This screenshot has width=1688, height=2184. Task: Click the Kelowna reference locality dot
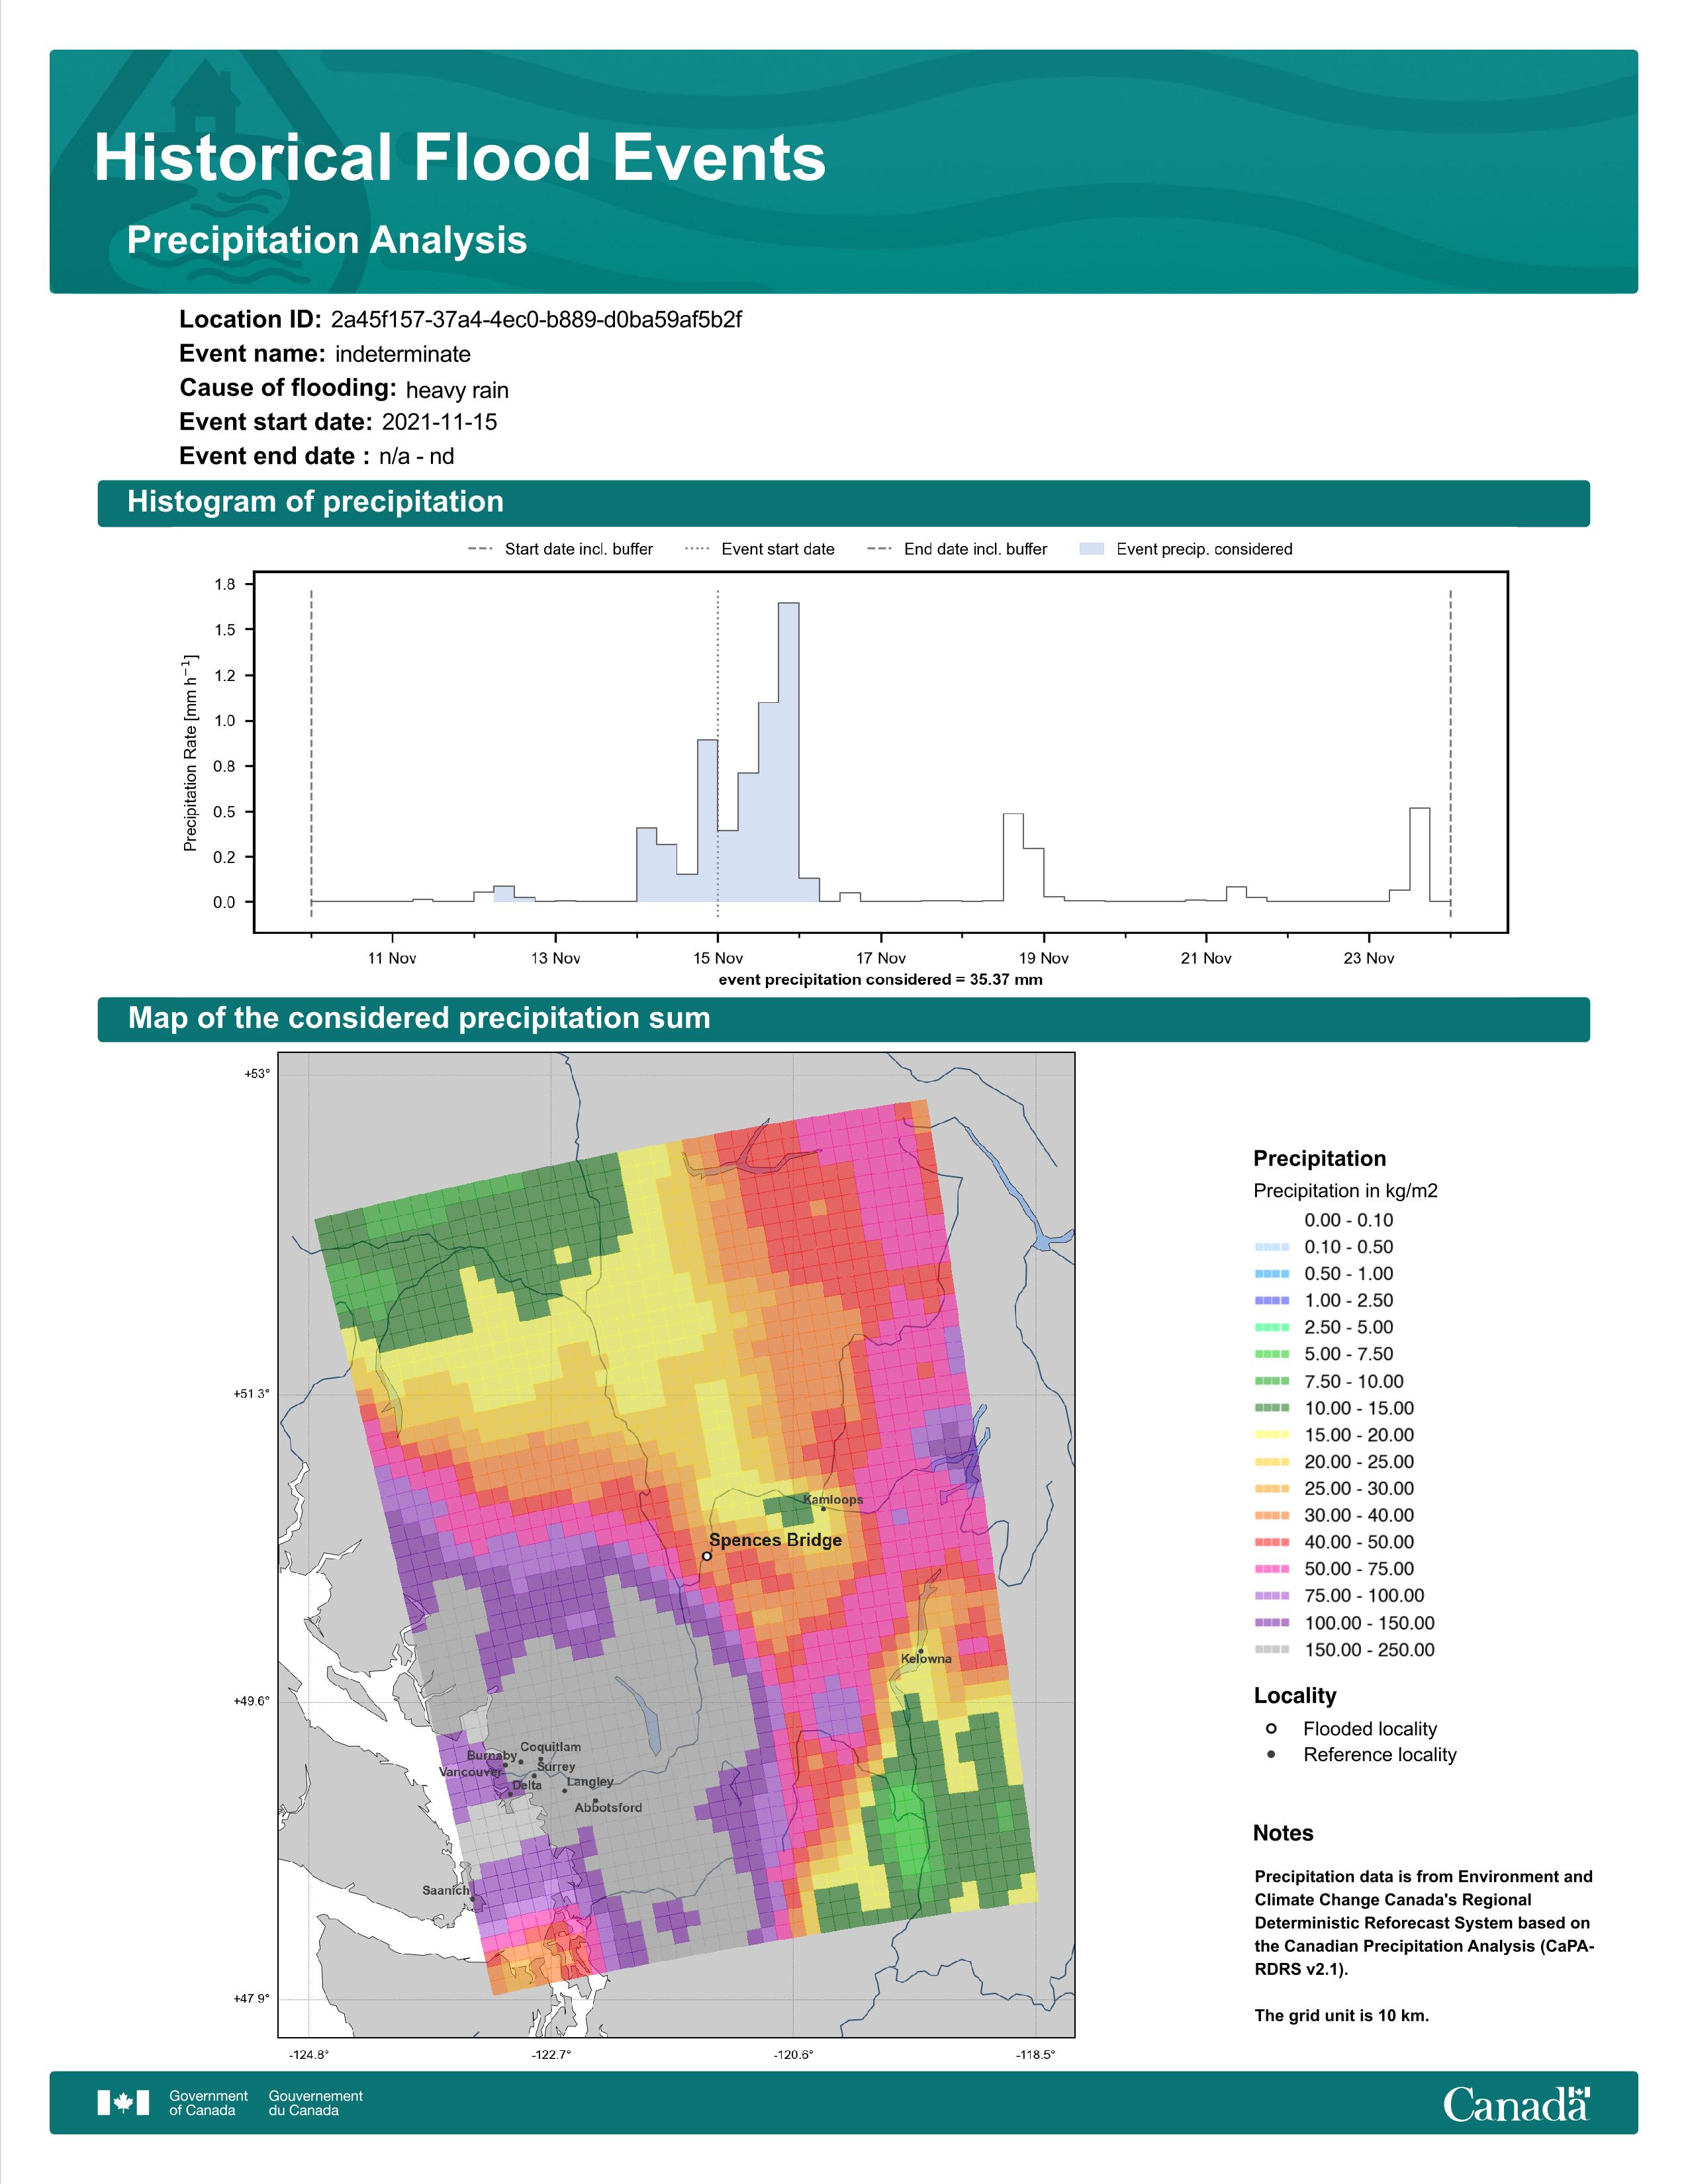coord(921,1651)
